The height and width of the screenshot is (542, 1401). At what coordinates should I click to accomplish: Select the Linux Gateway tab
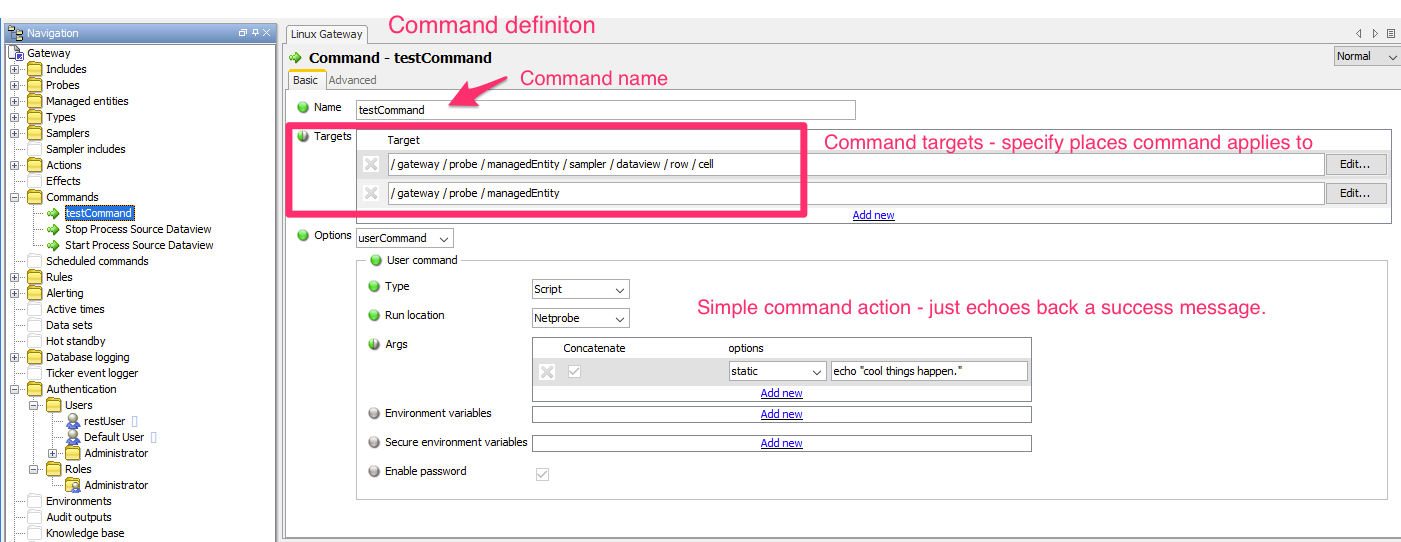[x=327, y=34]
